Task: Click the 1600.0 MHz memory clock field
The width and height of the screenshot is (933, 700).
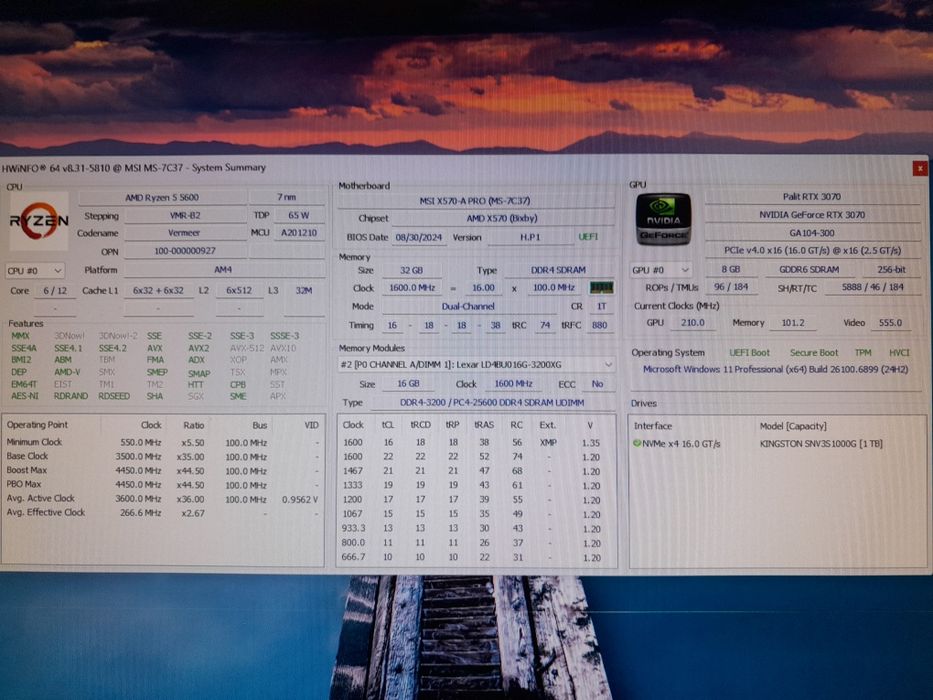Action: [412, 288]
